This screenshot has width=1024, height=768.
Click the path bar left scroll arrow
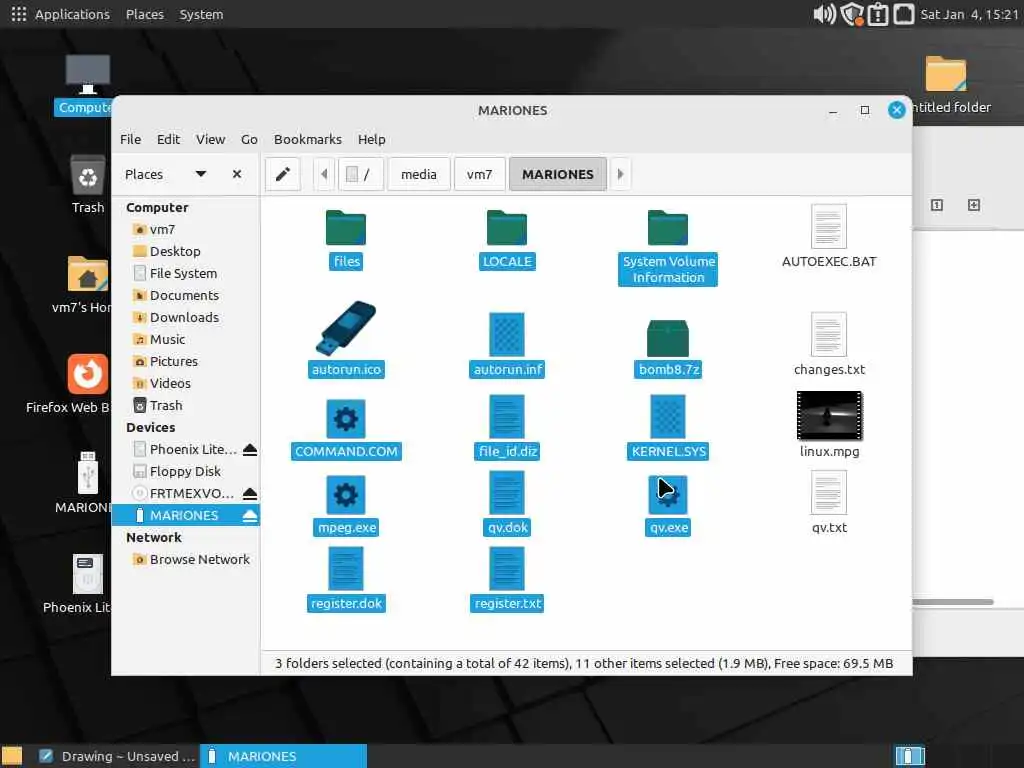324,174
